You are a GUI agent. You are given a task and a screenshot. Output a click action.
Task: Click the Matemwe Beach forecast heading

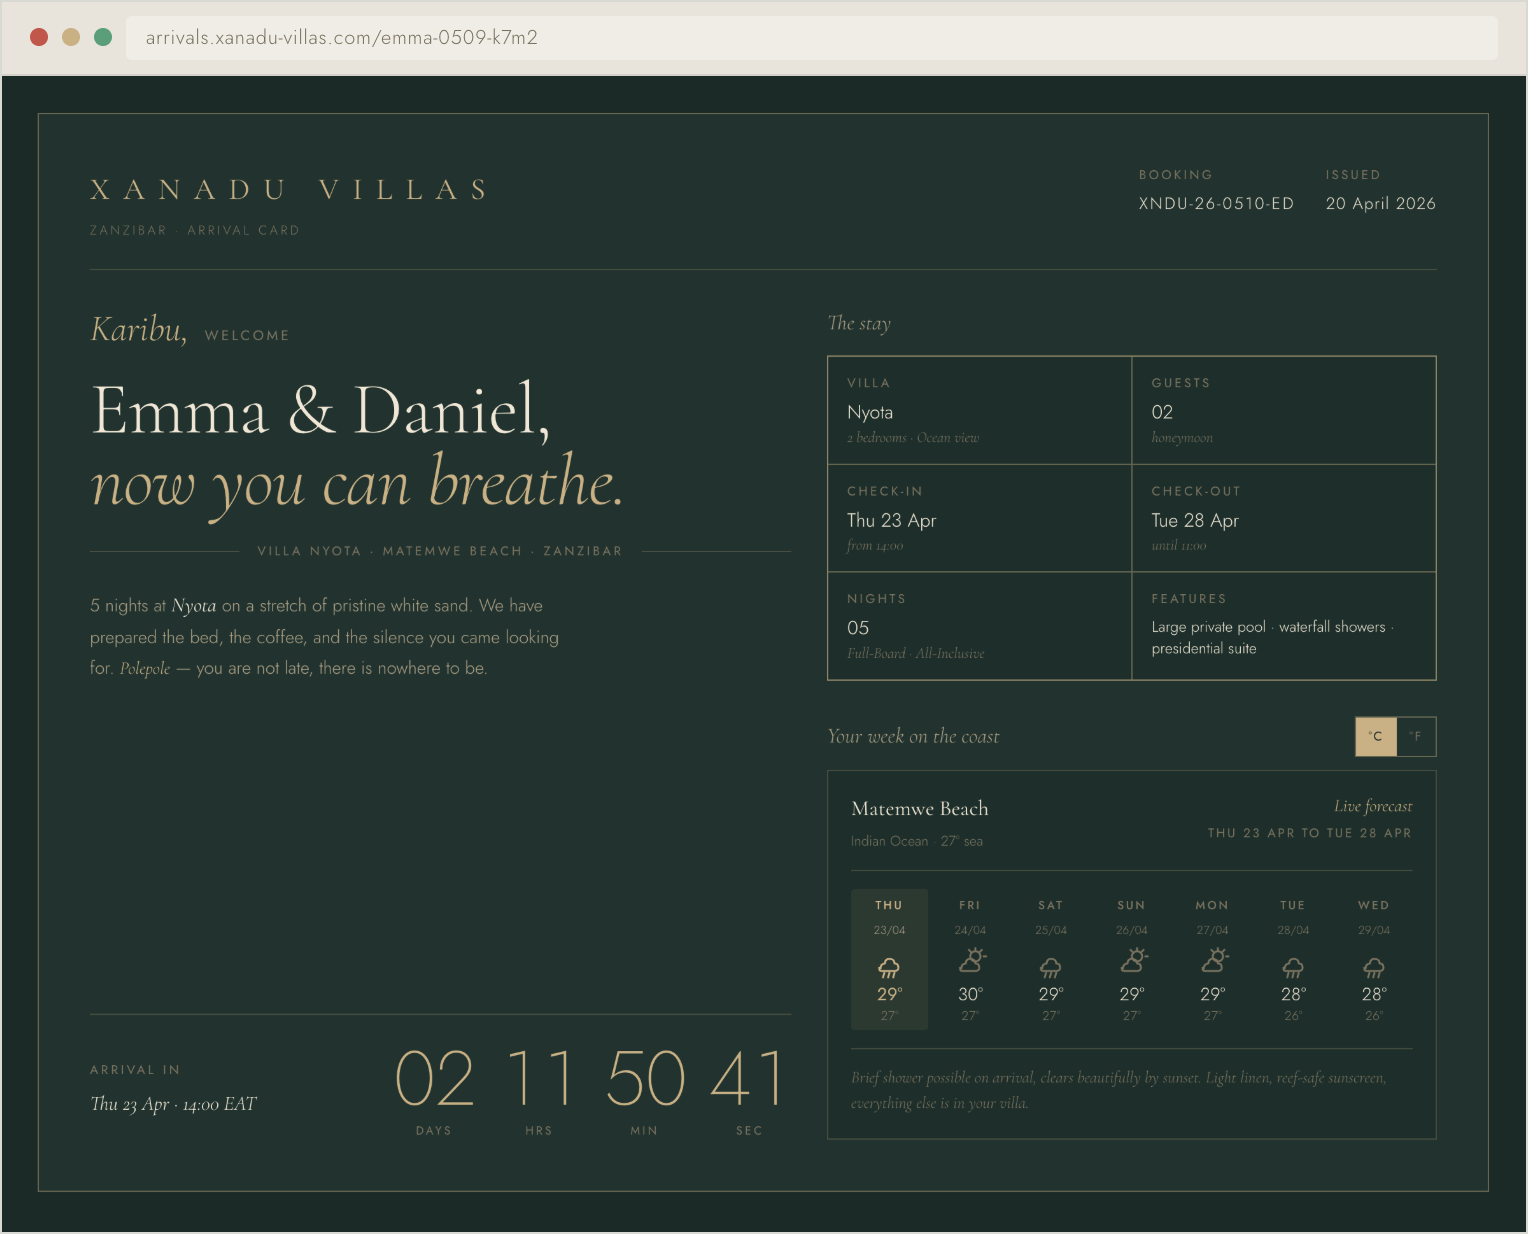click(919, 809)
